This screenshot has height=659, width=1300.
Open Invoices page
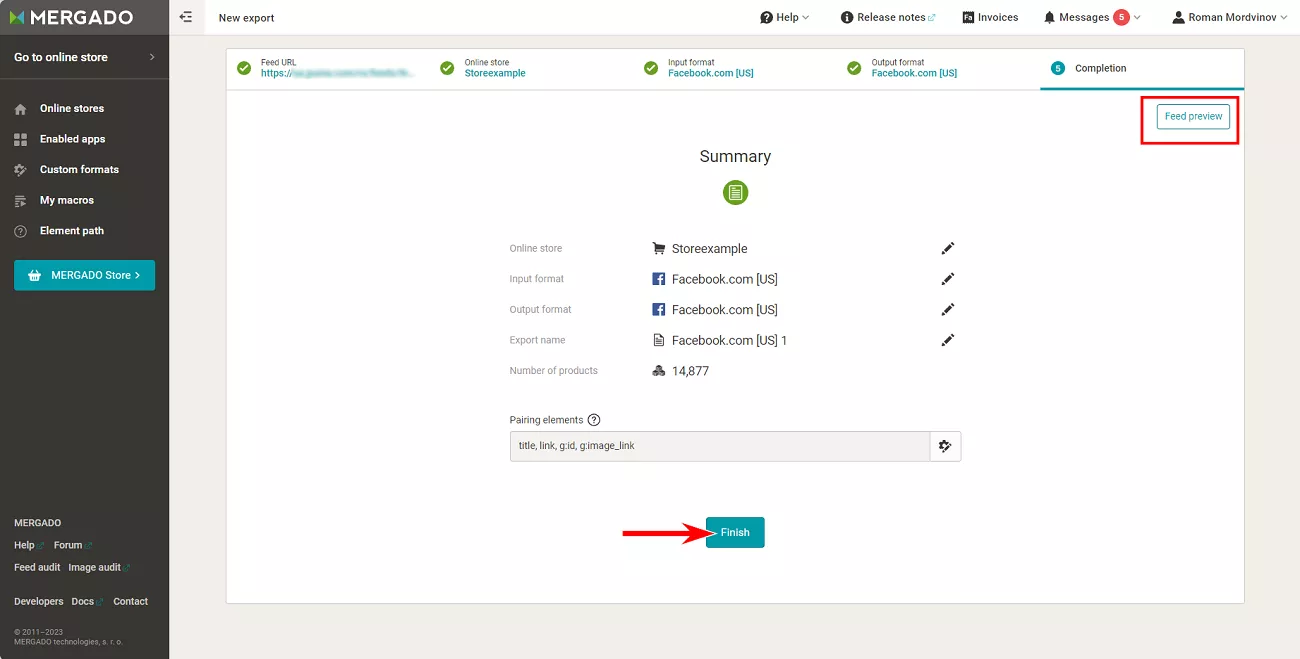[990, 17]
